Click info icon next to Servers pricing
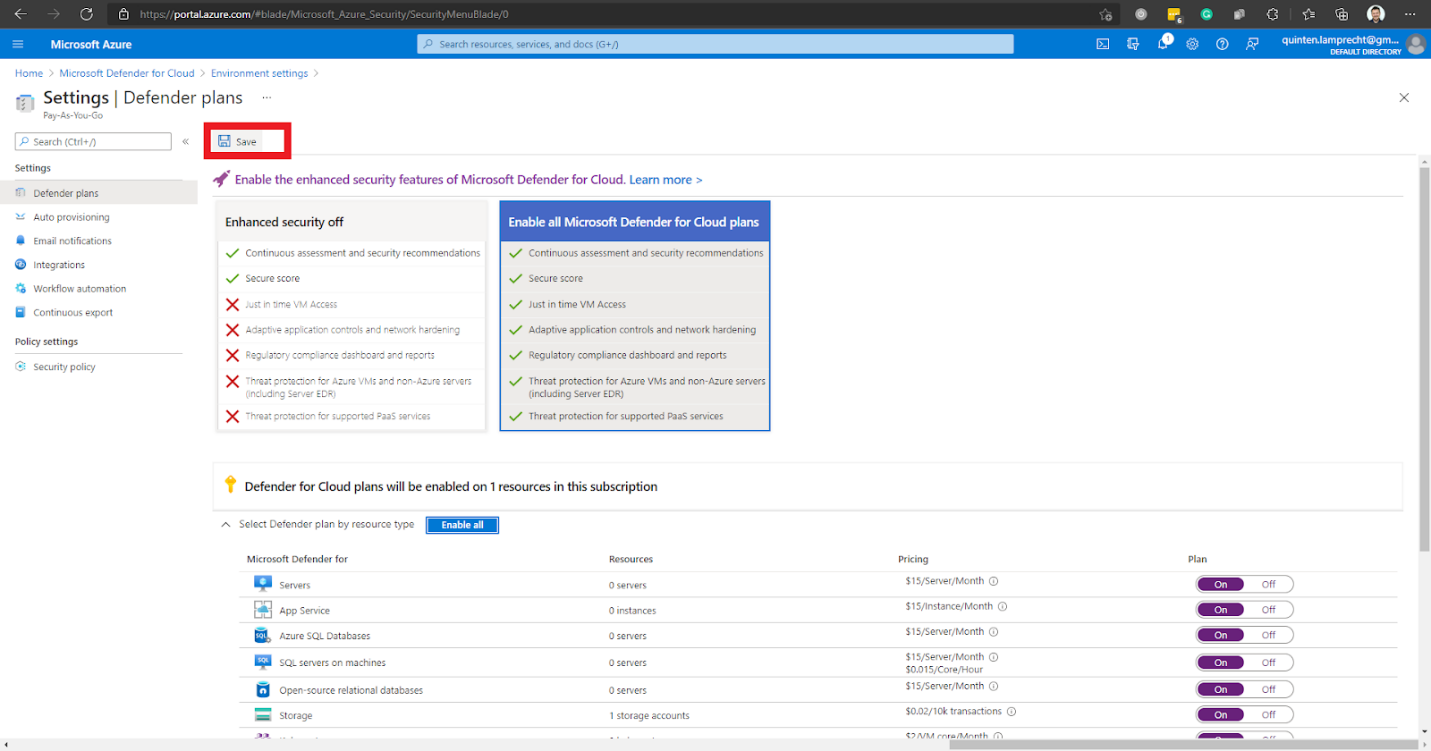The image size is (1431, 751). tap(994, 581)
